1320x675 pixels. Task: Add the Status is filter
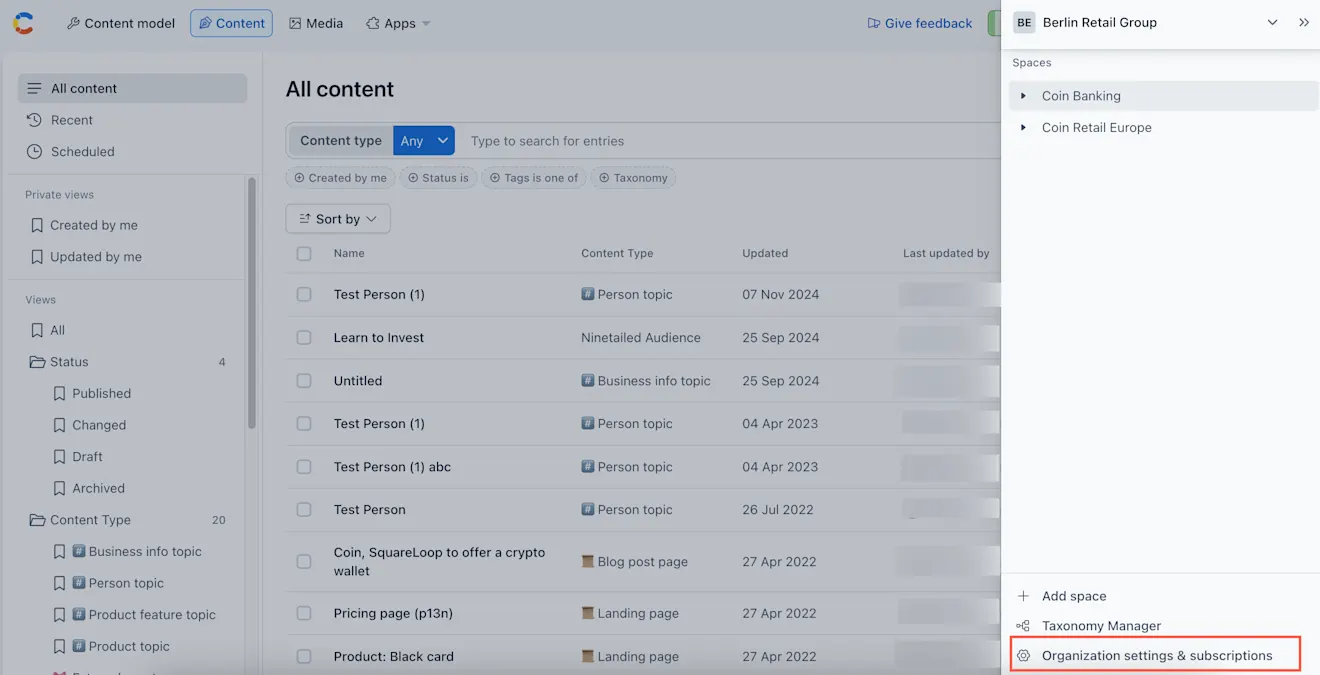pos(437,178)
